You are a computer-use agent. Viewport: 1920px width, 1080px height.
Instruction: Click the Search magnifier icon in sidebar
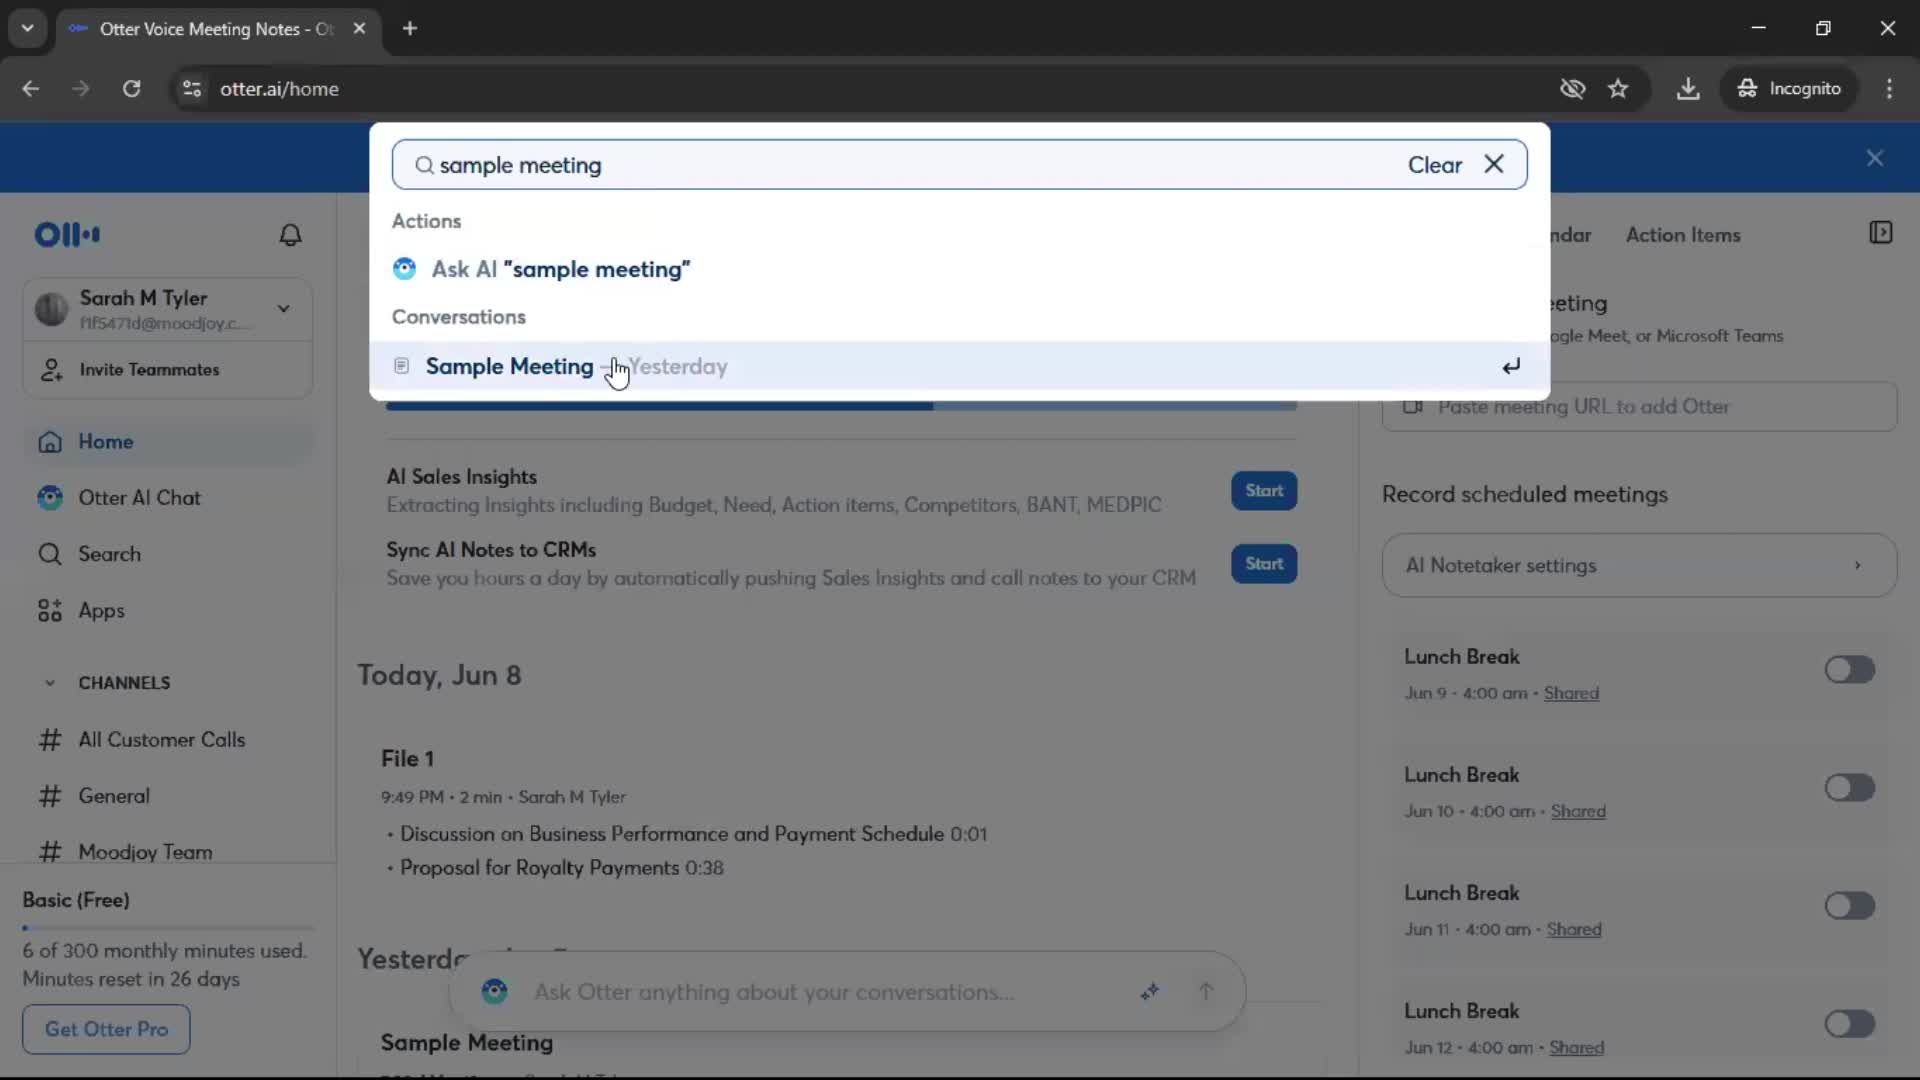point(50,554)
